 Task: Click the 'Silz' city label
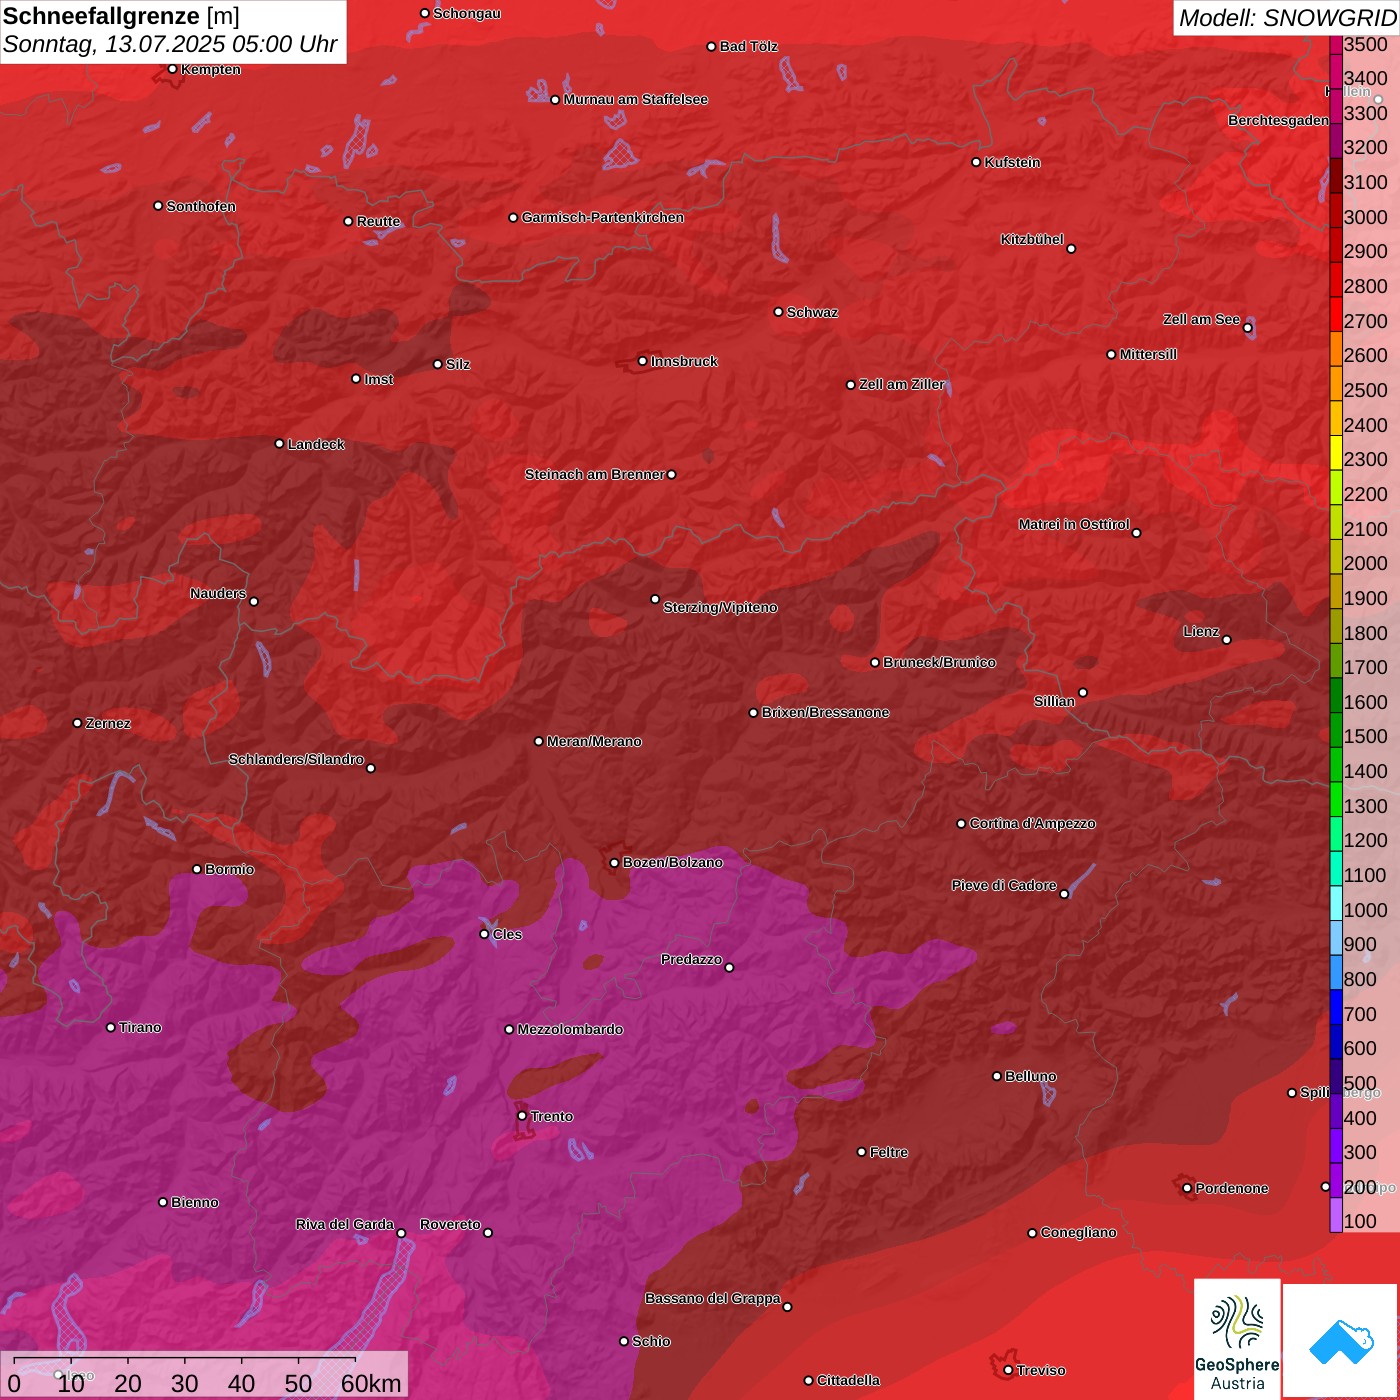point(457,364)
